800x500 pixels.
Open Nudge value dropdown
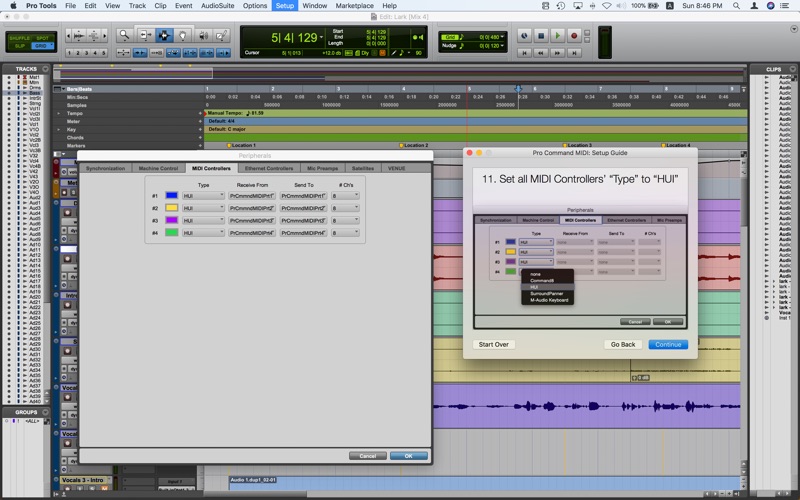503,45
